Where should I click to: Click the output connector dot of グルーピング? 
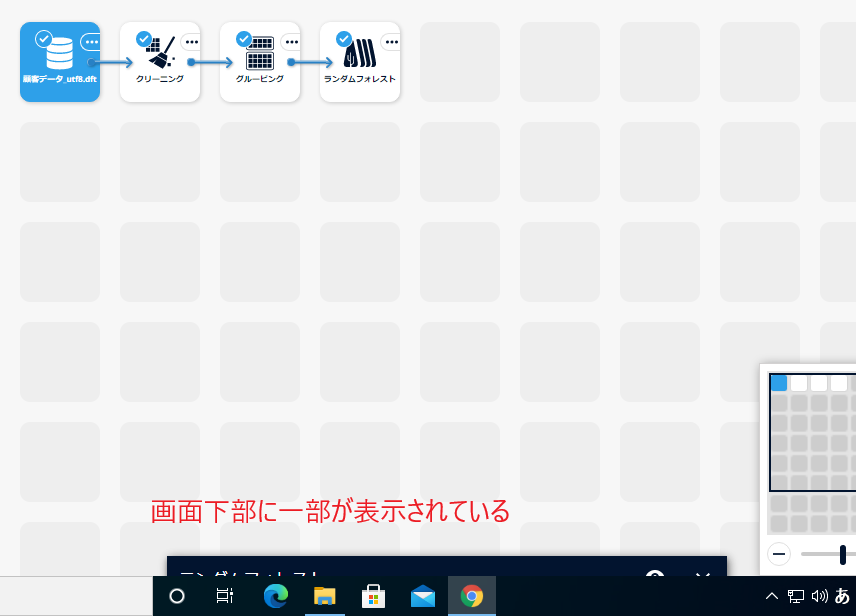291,62
